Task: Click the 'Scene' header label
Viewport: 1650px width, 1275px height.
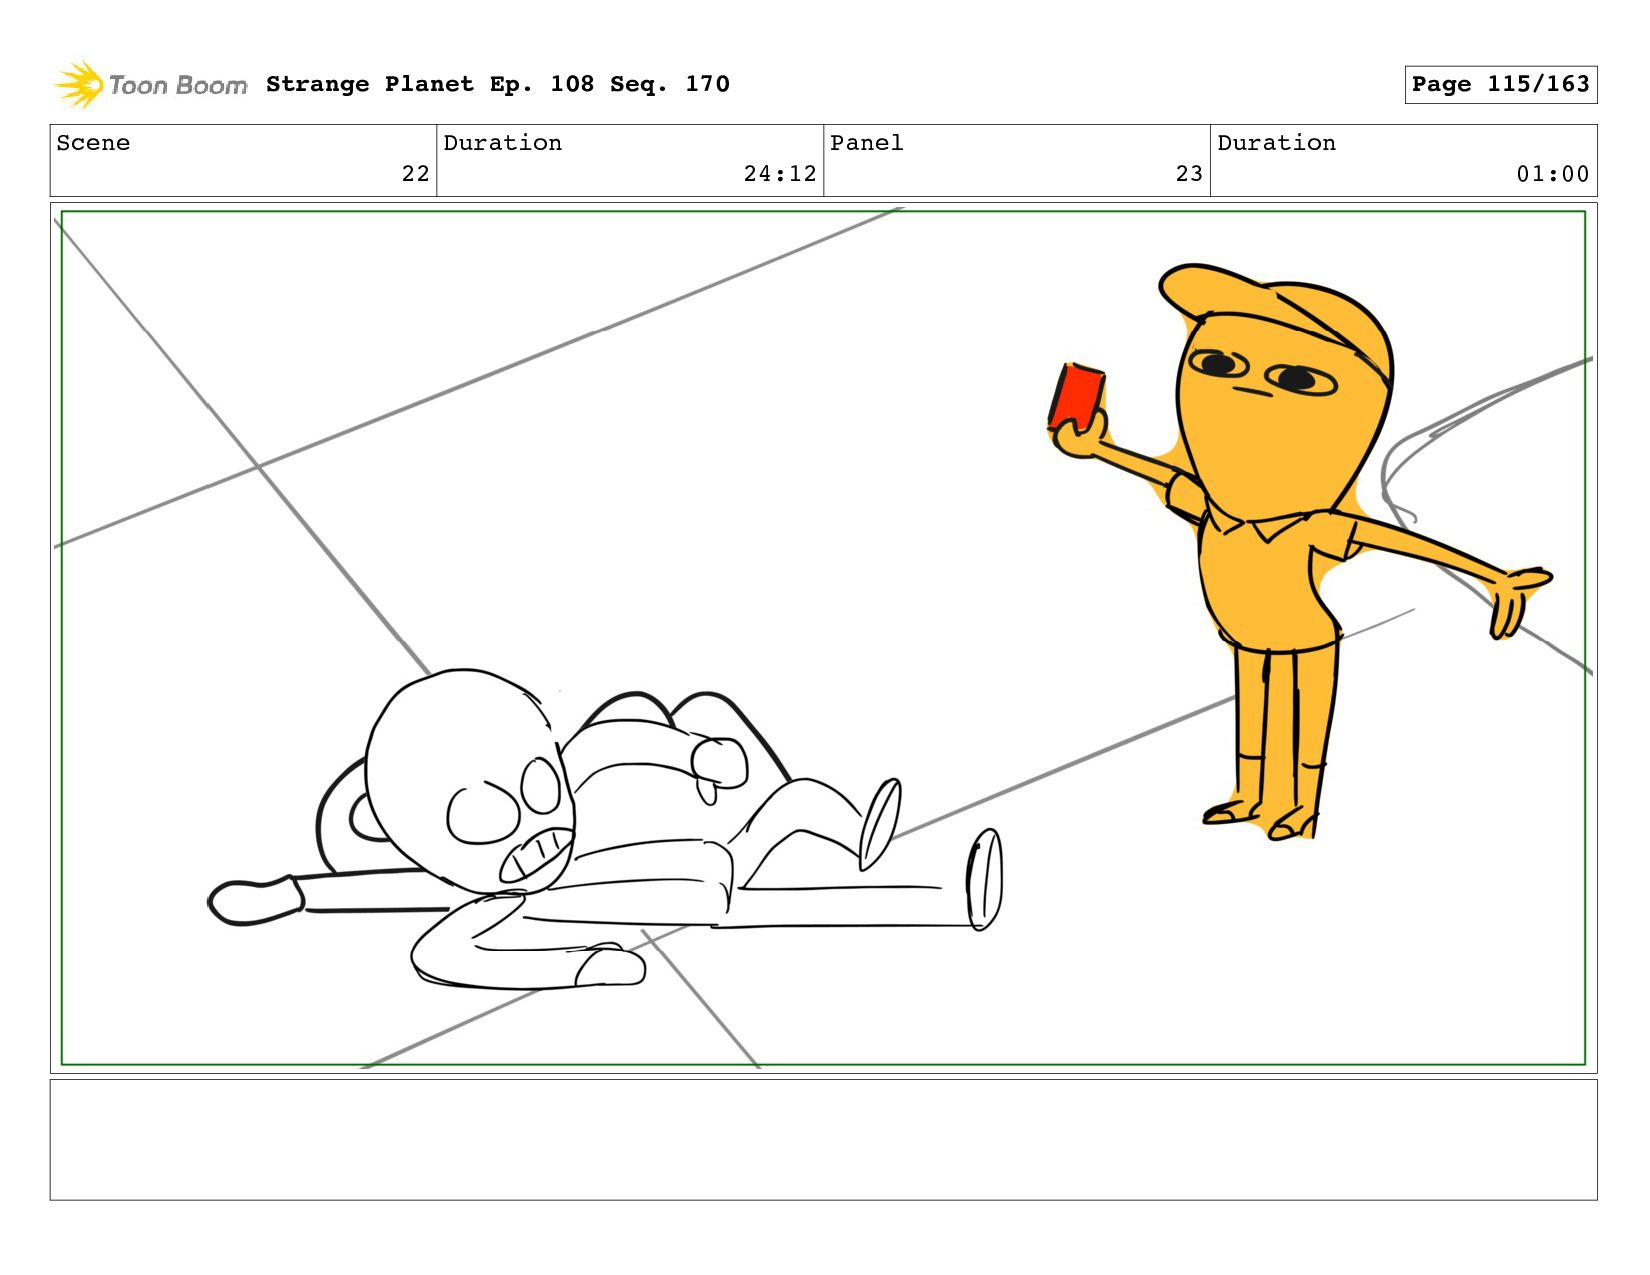Action: (93, 143)
